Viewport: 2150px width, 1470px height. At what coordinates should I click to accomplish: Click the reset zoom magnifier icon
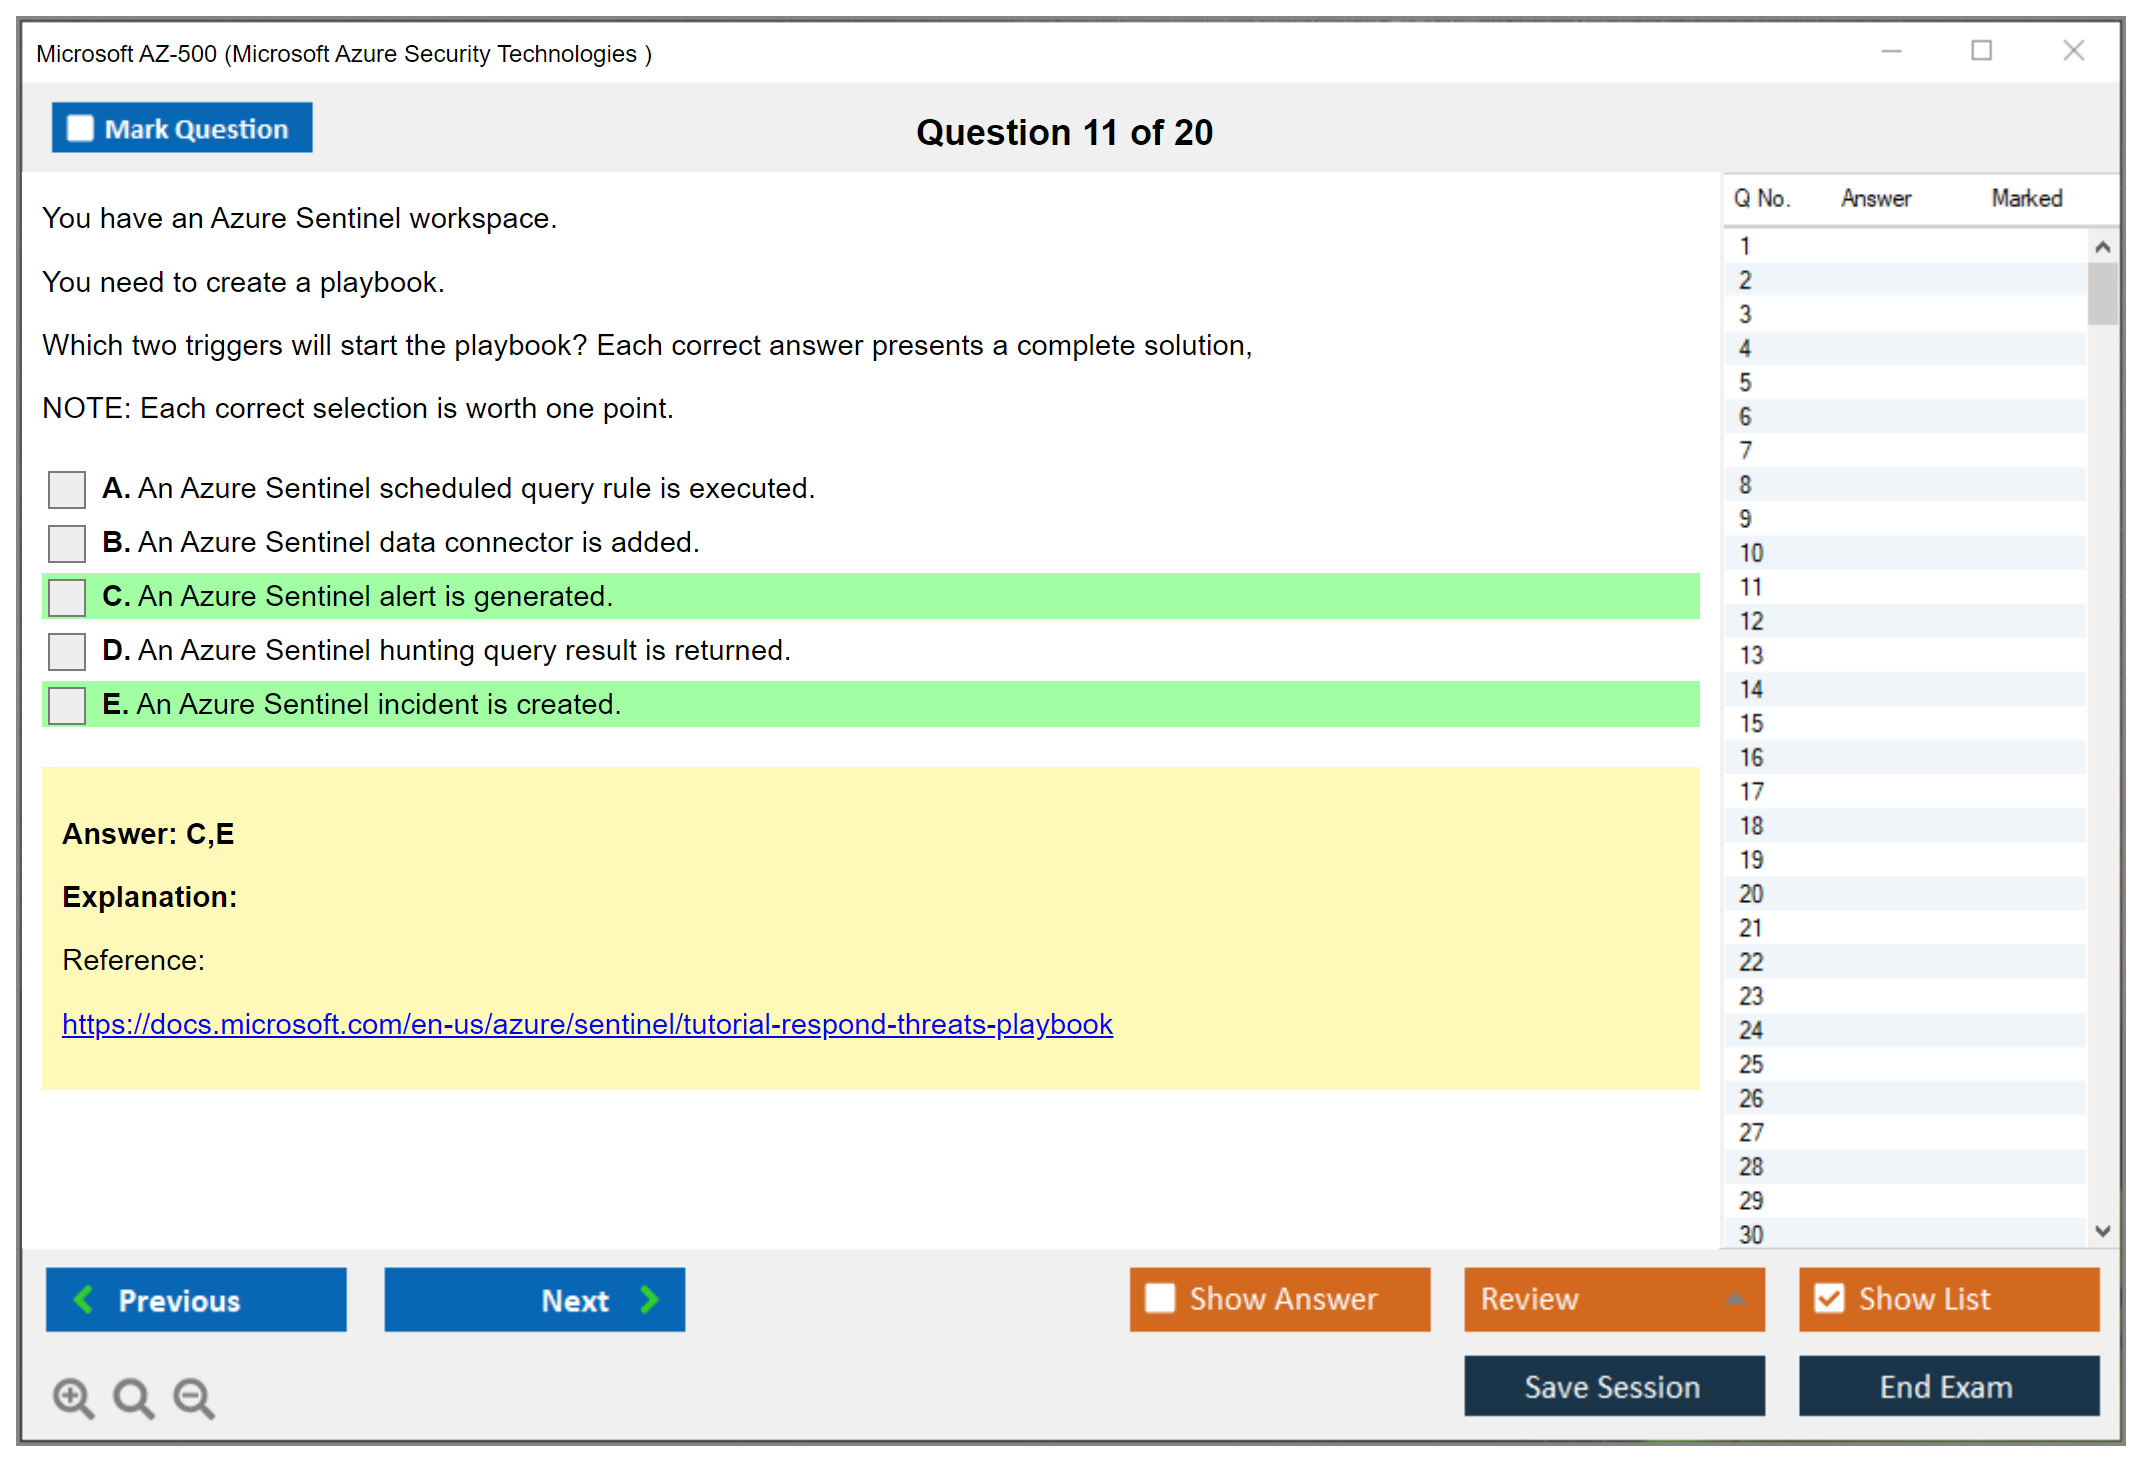pos(133,1397)
